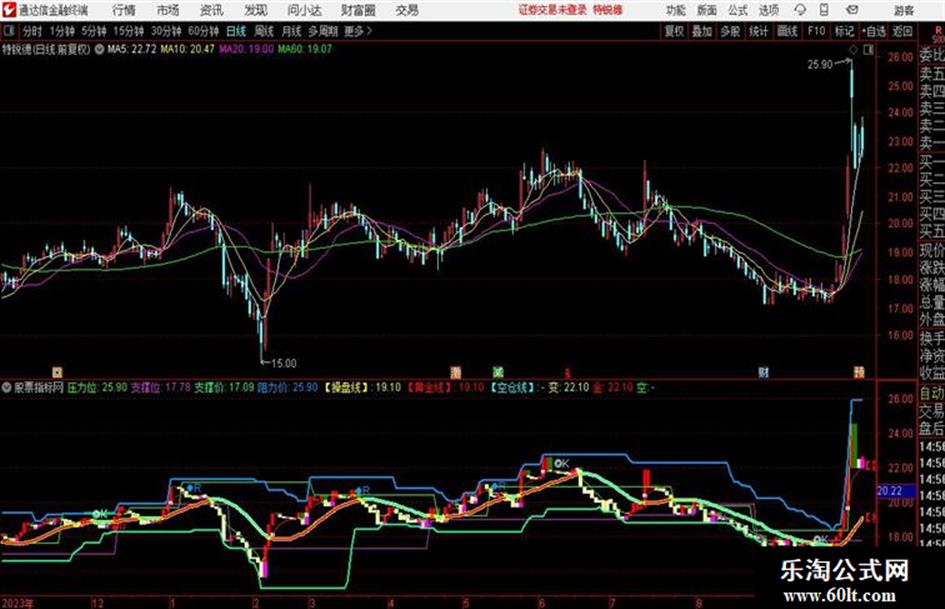The image size is (945, 609).
Task: Click the 【空仓线】 indicator label
Action: (x=513, y=387)
